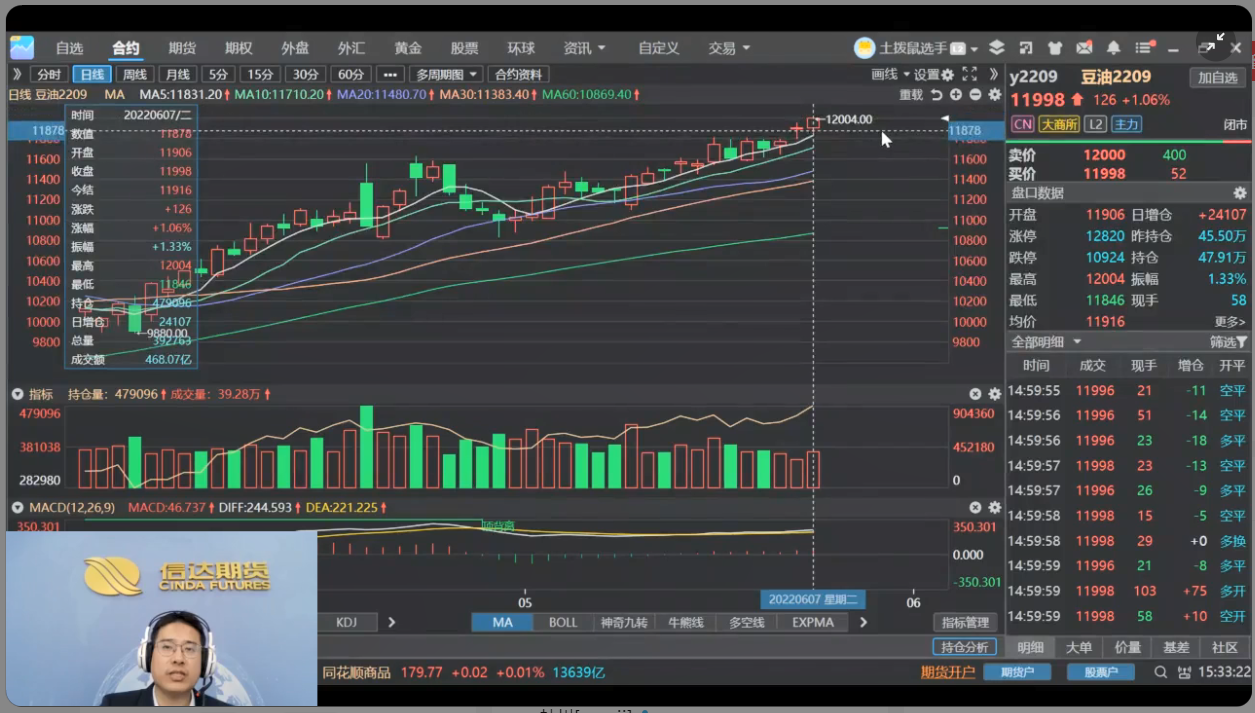Screen dimensions: 1255x713
Task: Zoom in the chart with plus icon
Action: [x=956, y=94]
